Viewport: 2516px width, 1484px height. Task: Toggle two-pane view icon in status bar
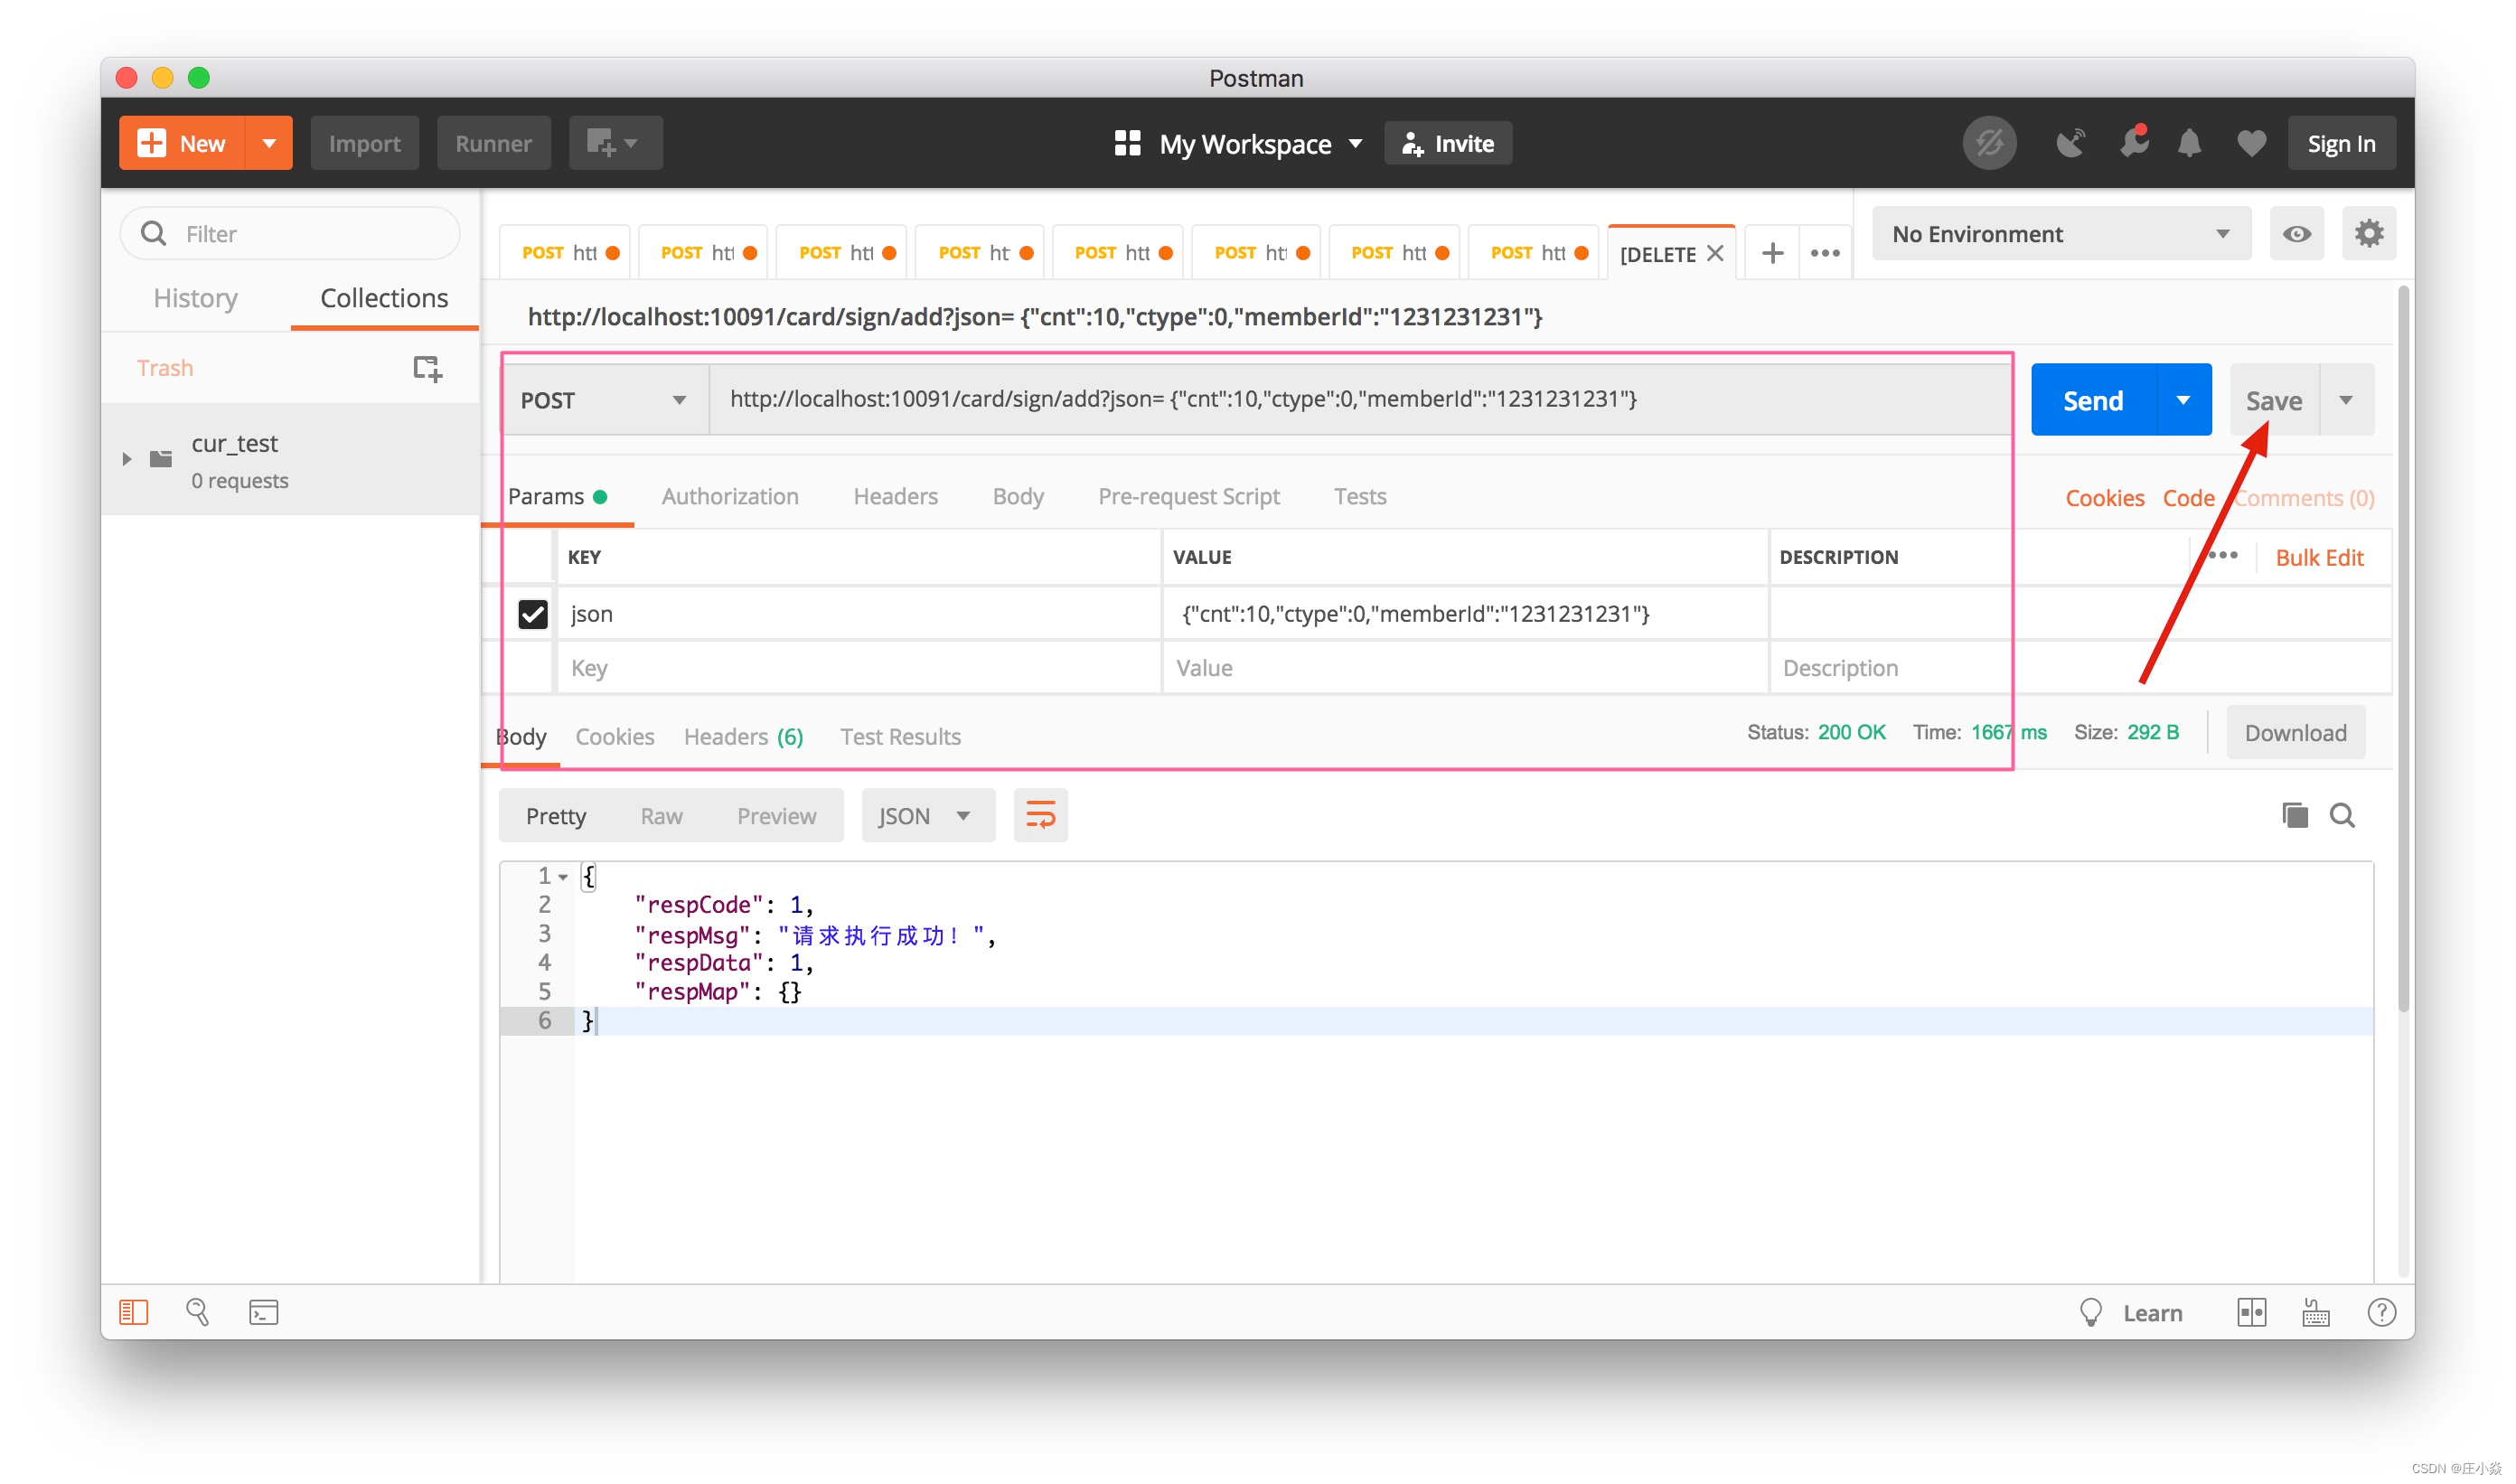(2251, 1312)
